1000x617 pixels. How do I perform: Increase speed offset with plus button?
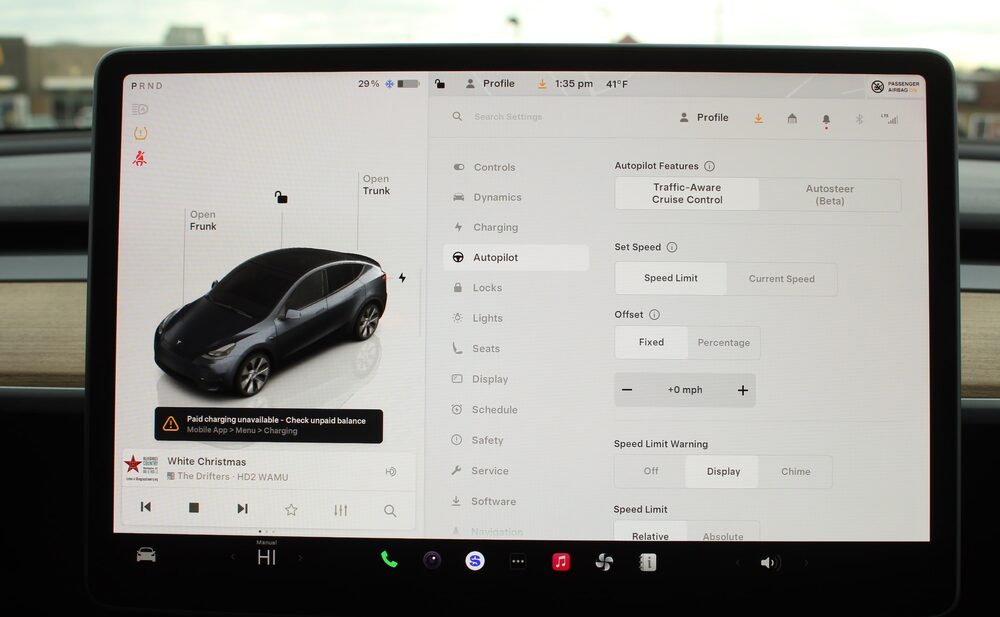click(742, 390)
